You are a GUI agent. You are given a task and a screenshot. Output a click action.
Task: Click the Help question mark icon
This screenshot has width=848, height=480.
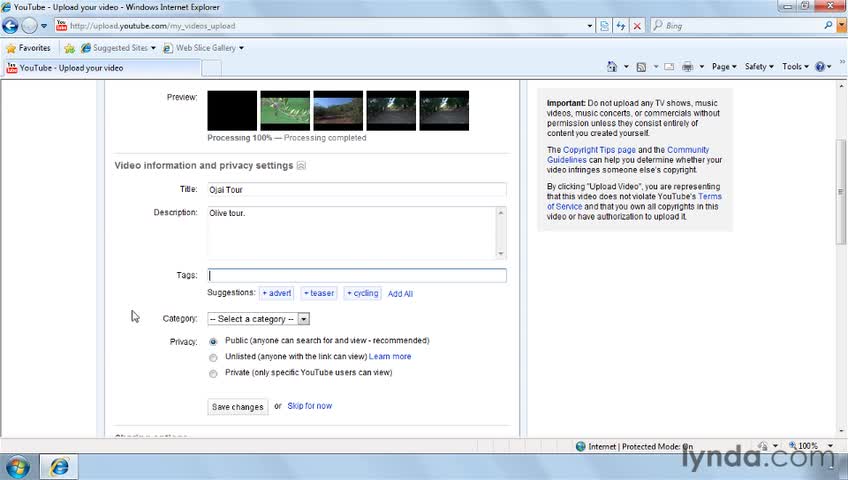click(x=820, y=67)
